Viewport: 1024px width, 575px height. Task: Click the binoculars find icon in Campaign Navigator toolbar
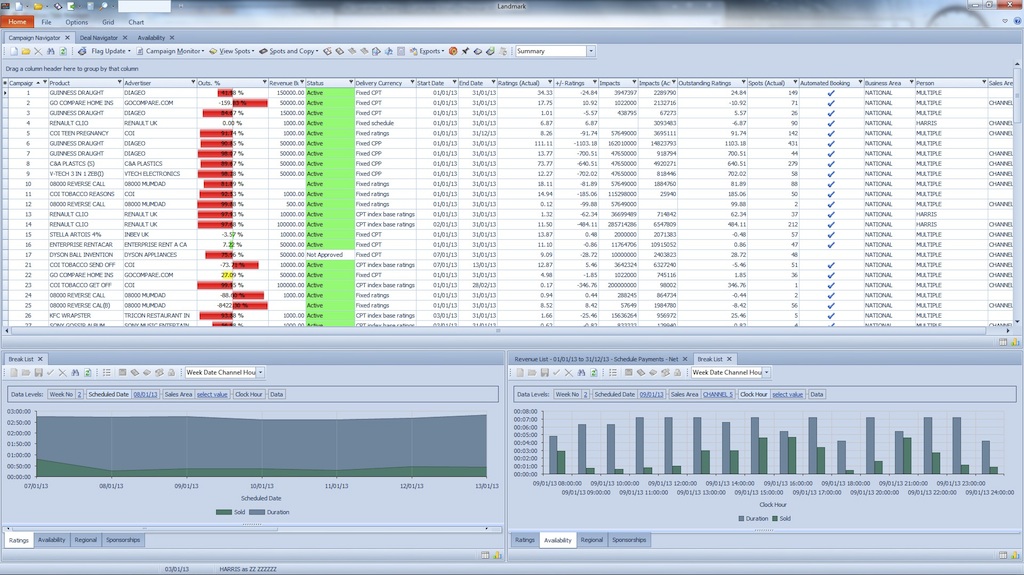[50, 51]
